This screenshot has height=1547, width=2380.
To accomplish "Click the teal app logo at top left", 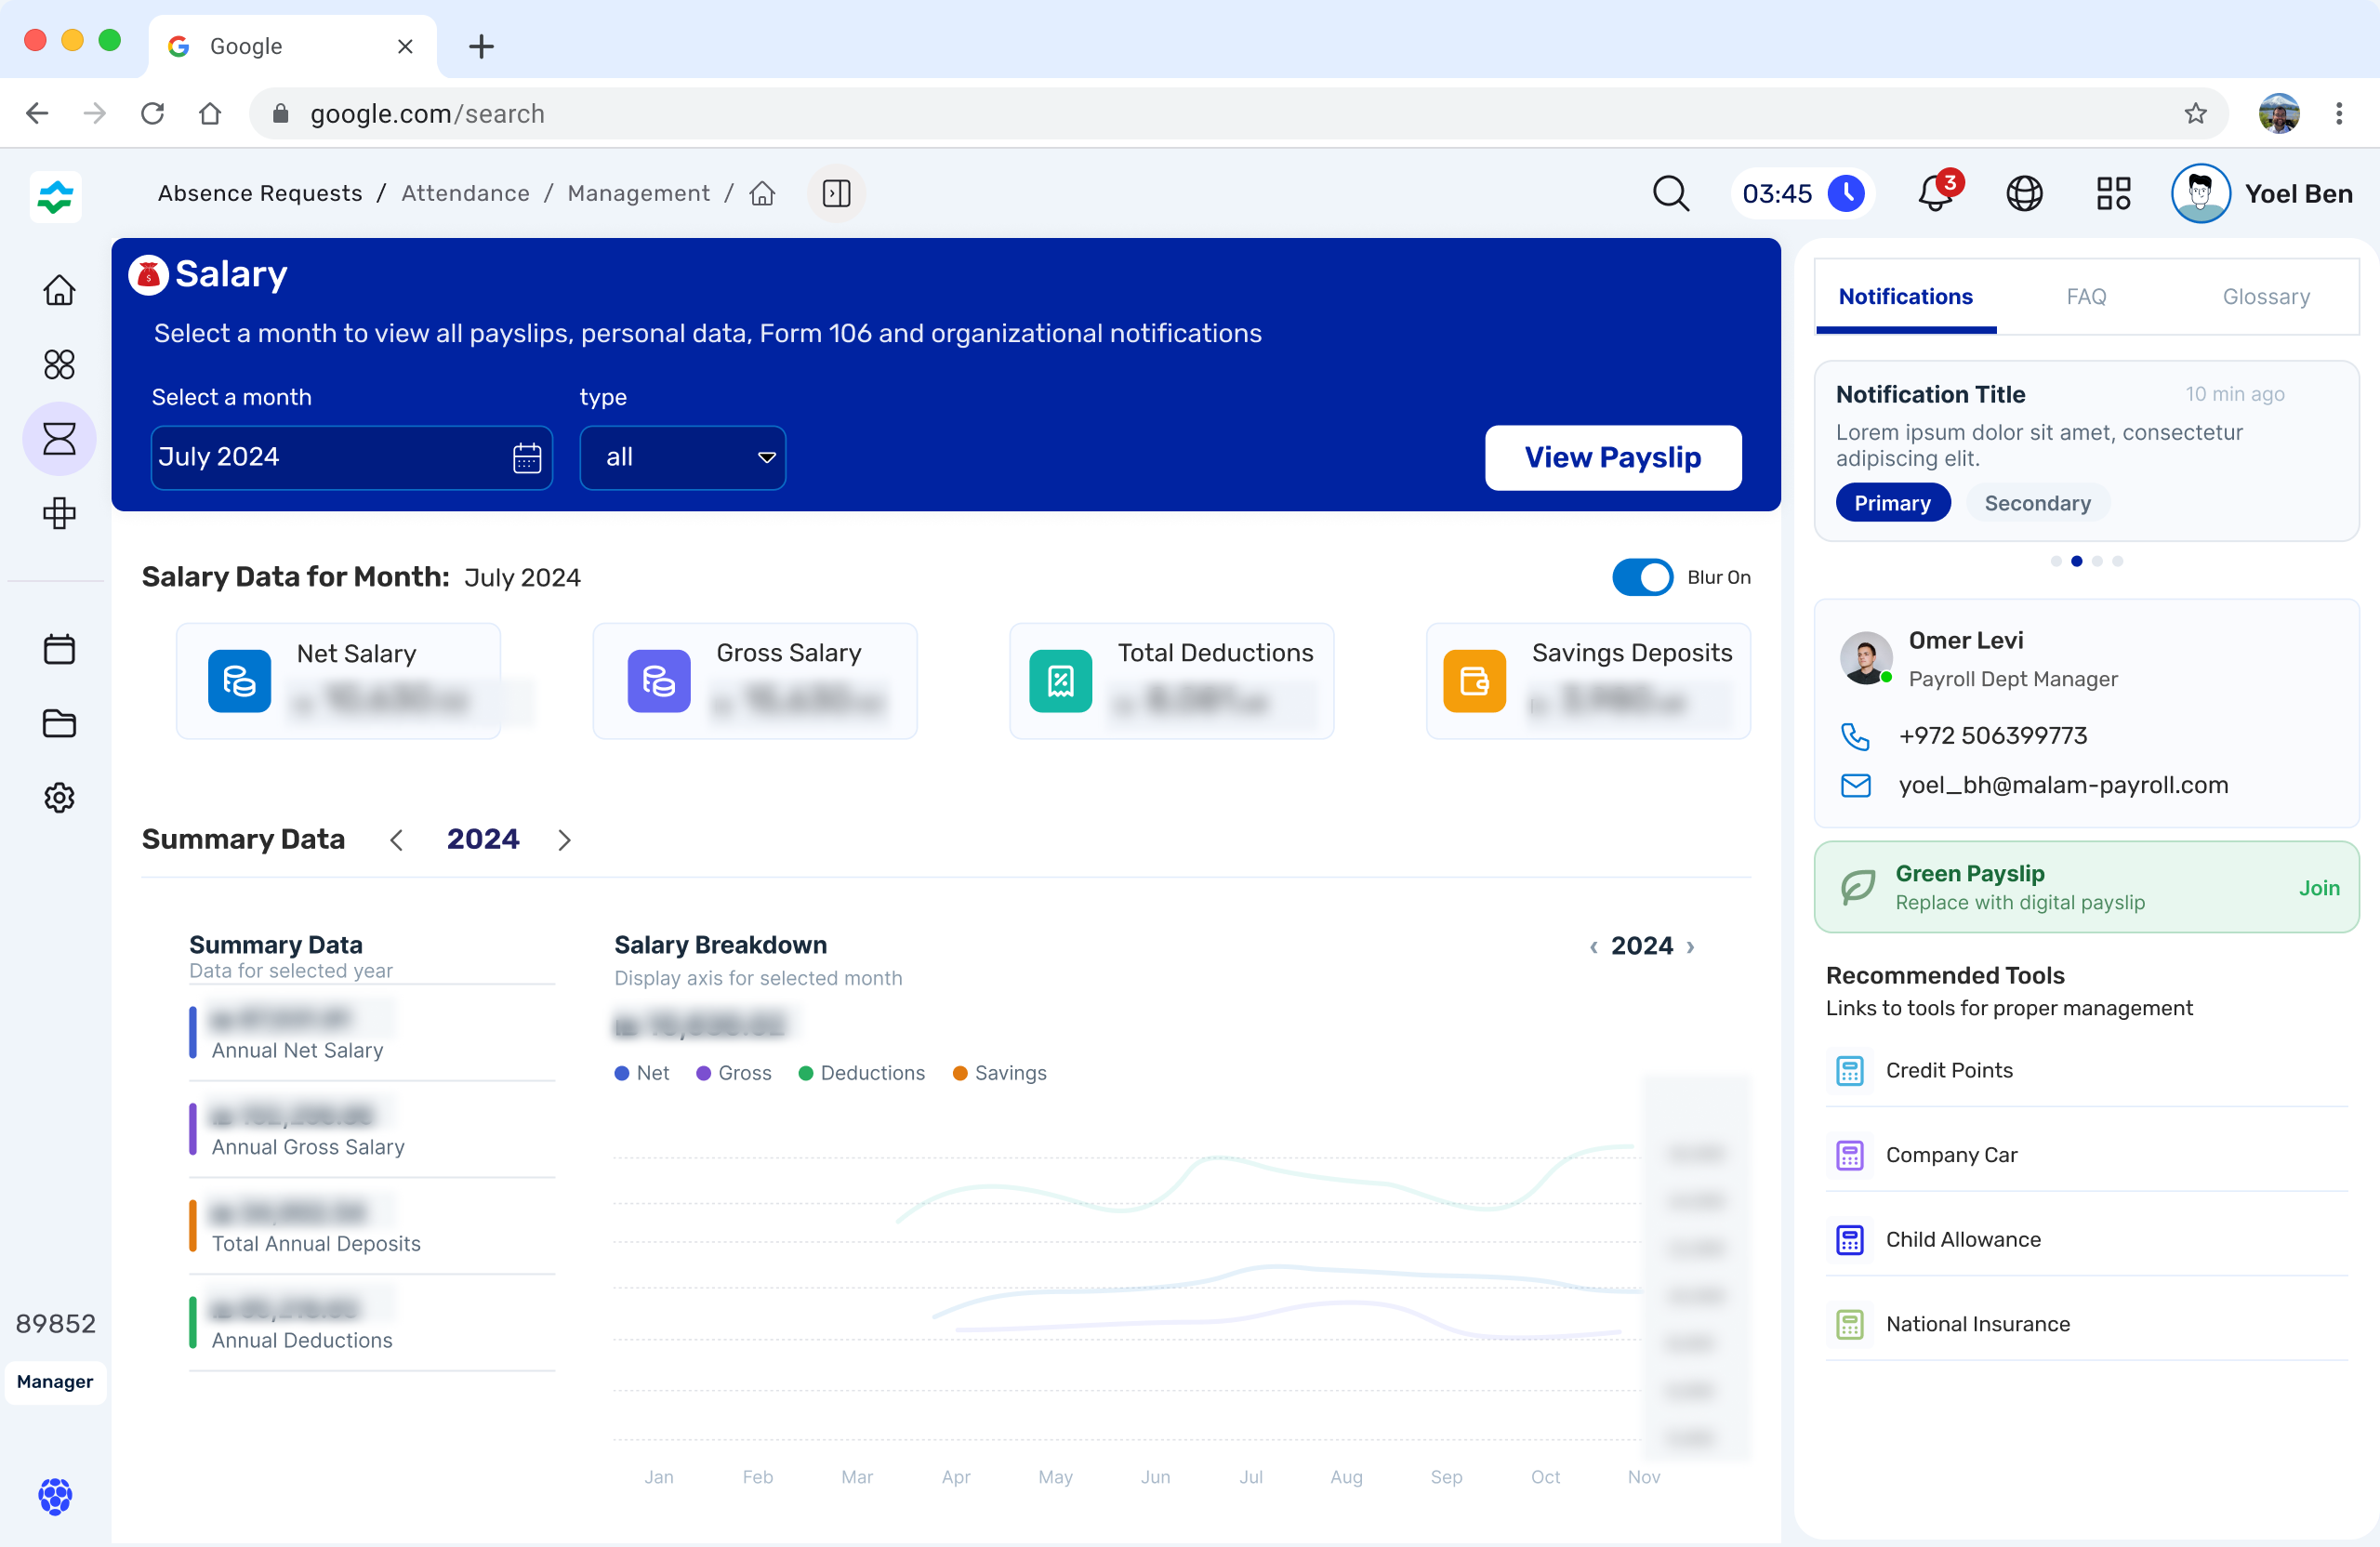I will 55,196.
